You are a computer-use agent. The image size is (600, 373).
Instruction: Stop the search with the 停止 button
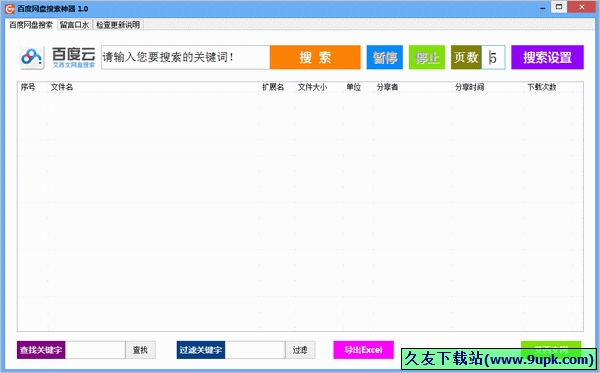427,57
